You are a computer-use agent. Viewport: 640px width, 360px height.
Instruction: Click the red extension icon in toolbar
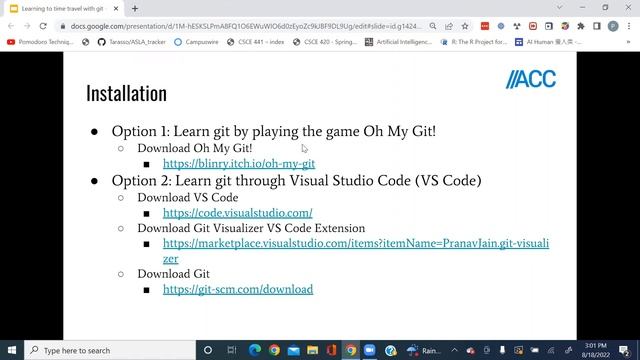pyautogui.click(x=484, y=26)
